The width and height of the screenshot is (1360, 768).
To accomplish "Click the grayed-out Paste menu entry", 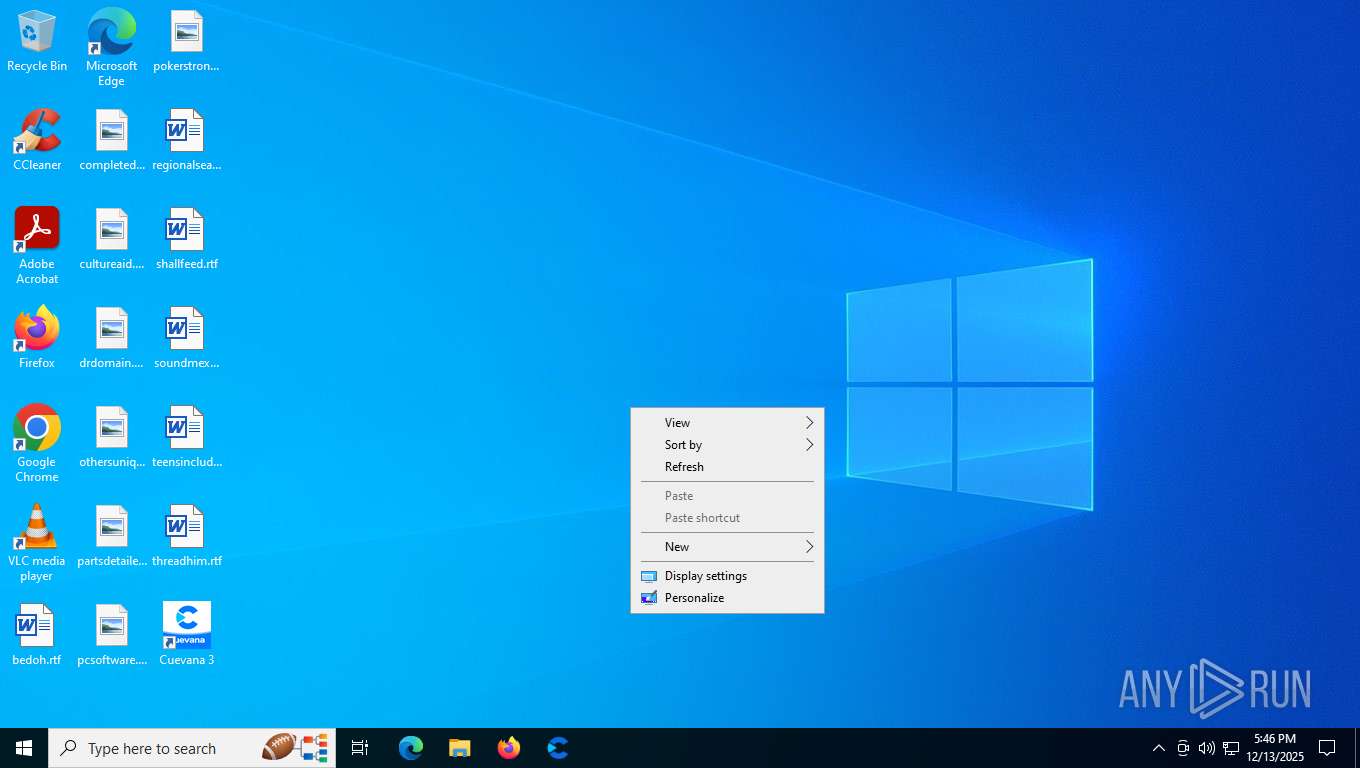I will (727, 496).
